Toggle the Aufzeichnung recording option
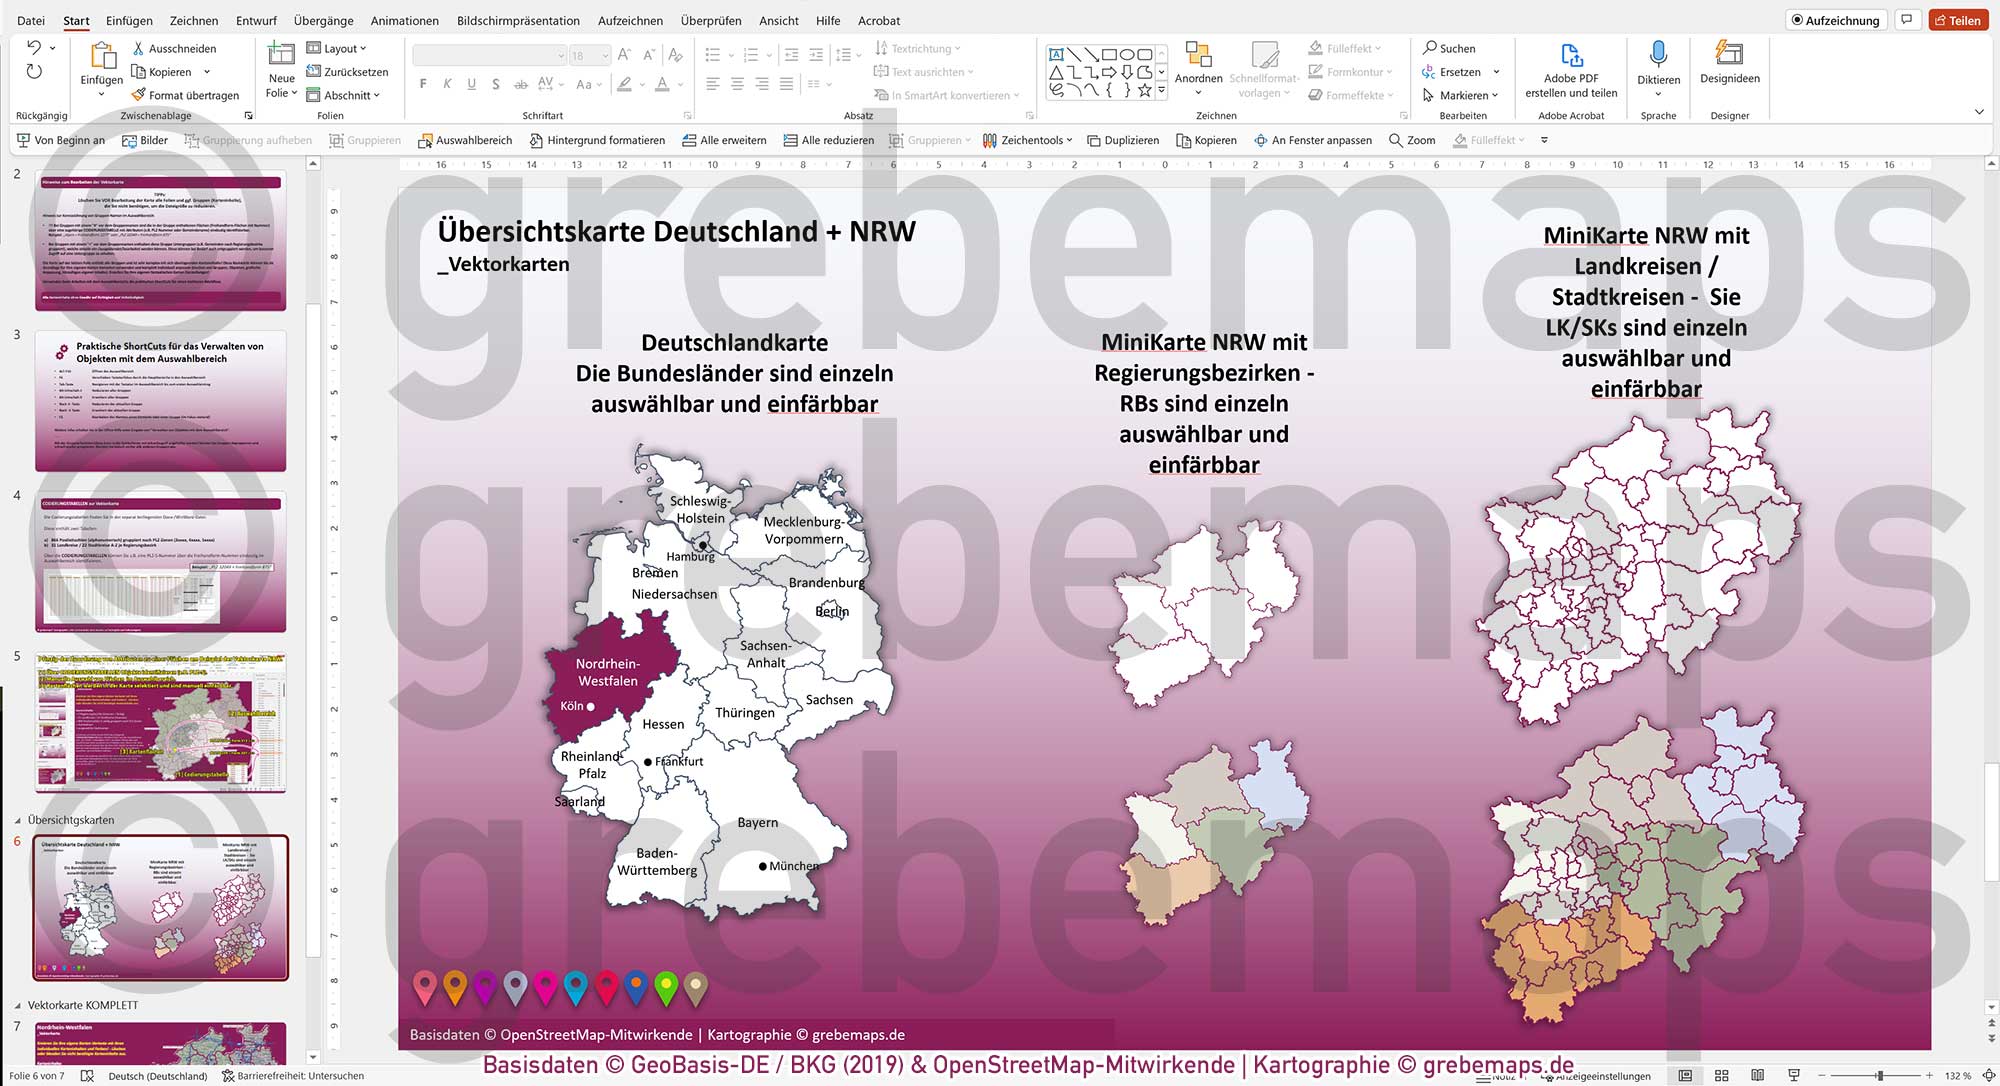The height and width of the screenshot is (1086, 2000). (x=1836, y=19)
